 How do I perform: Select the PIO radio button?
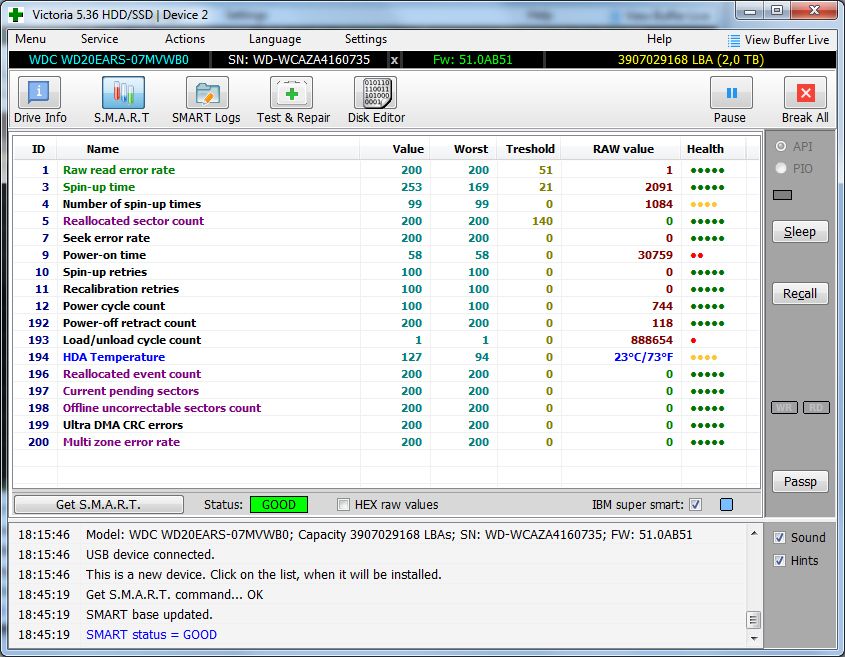[x=780, y=169]
